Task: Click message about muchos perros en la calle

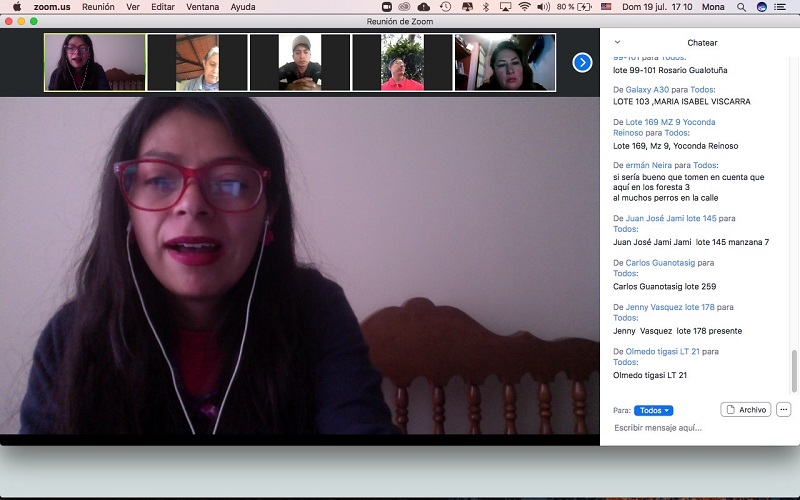Action: click(x=688, y=187)
